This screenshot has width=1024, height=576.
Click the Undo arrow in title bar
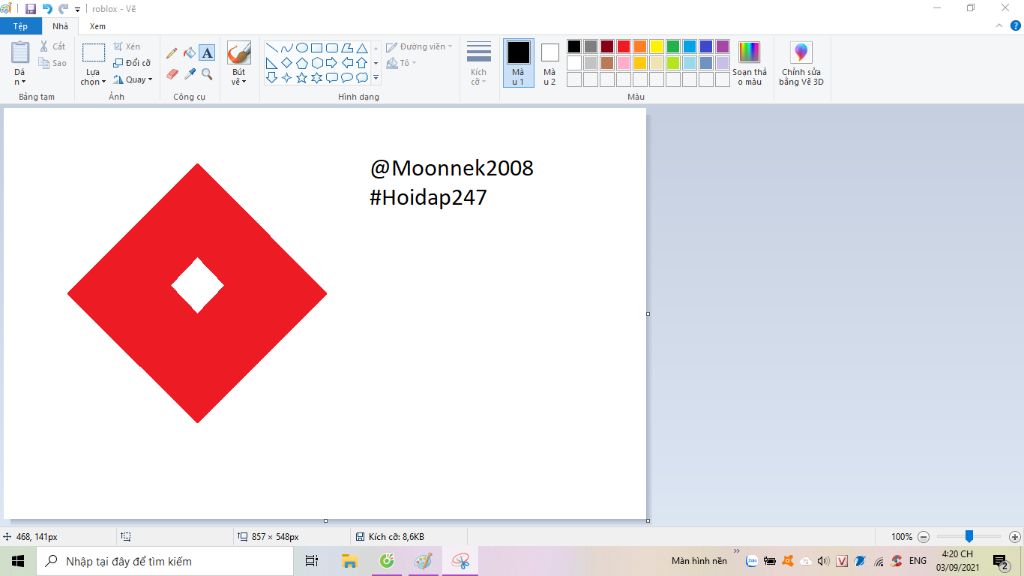[47, 8]
